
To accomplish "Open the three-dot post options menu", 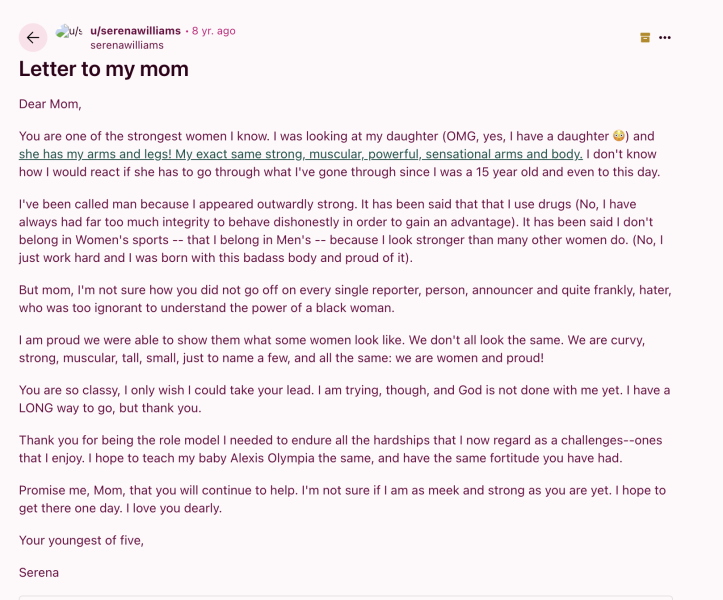I will click(x=665, y=38).
